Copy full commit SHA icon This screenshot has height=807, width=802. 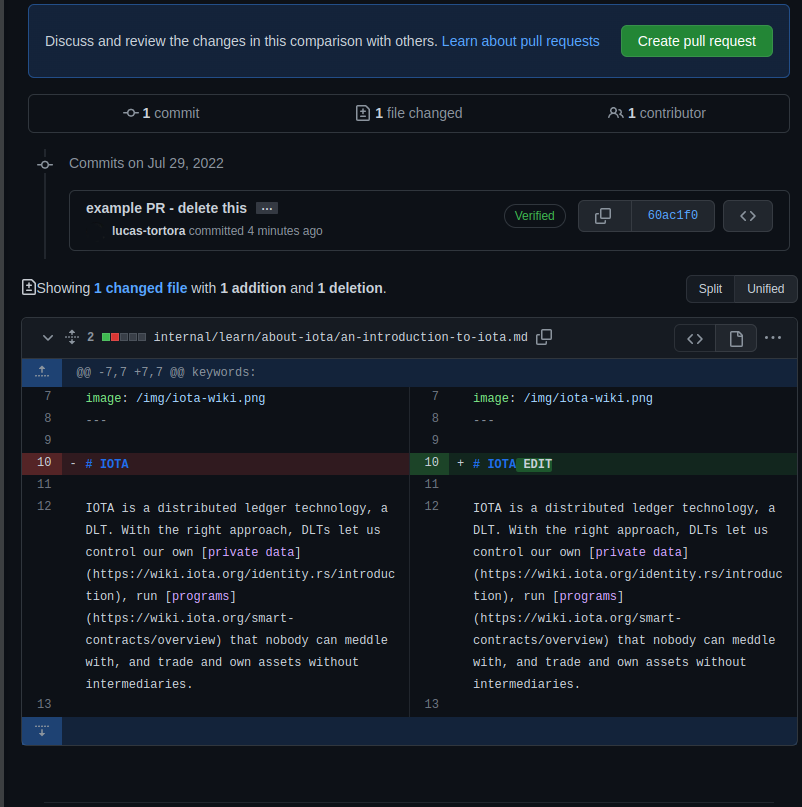click(604, 216)
